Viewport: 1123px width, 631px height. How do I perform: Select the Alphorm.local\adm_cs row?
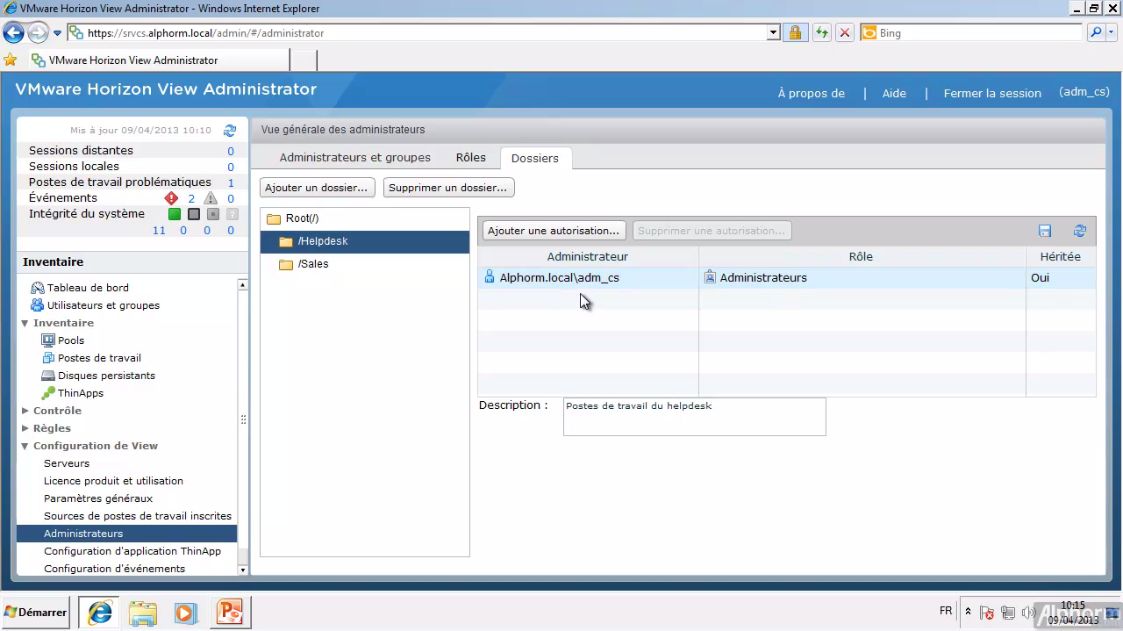(x=786, y=278)
